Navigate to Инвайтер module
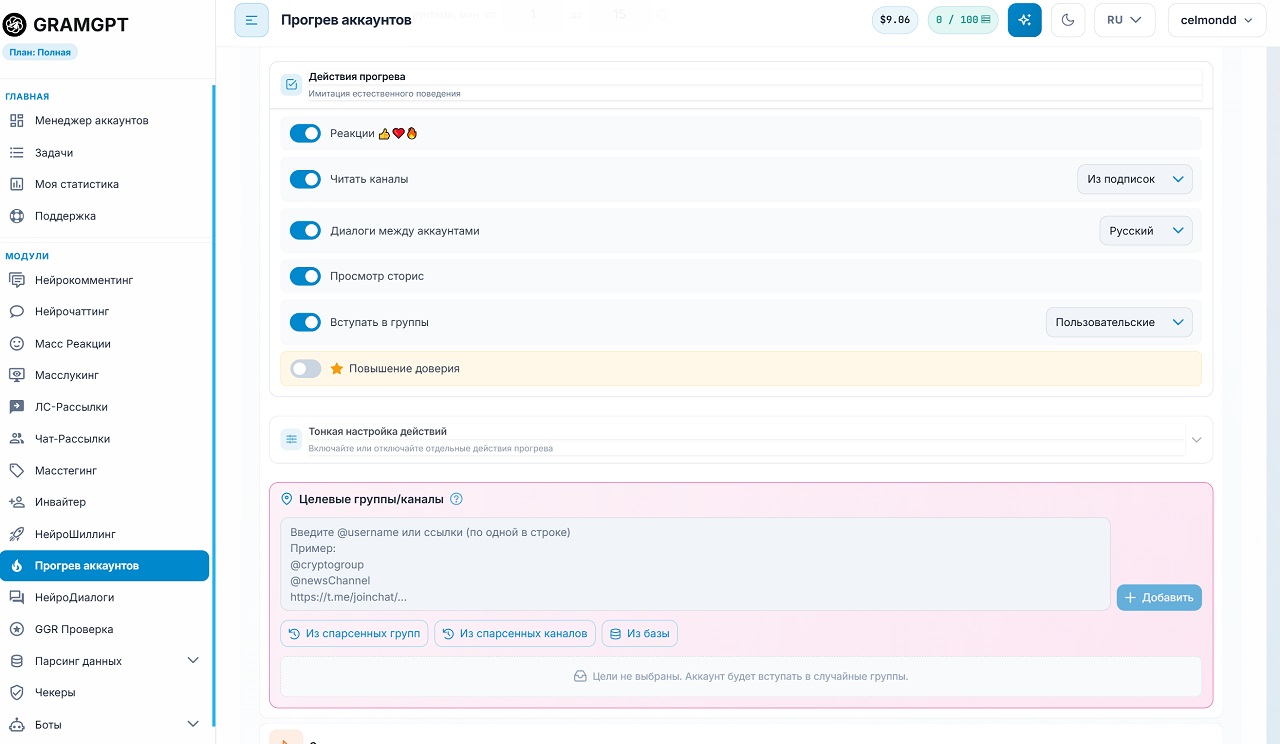The width and height of the screenshot is (1280, 744). [x=105, y=502]
